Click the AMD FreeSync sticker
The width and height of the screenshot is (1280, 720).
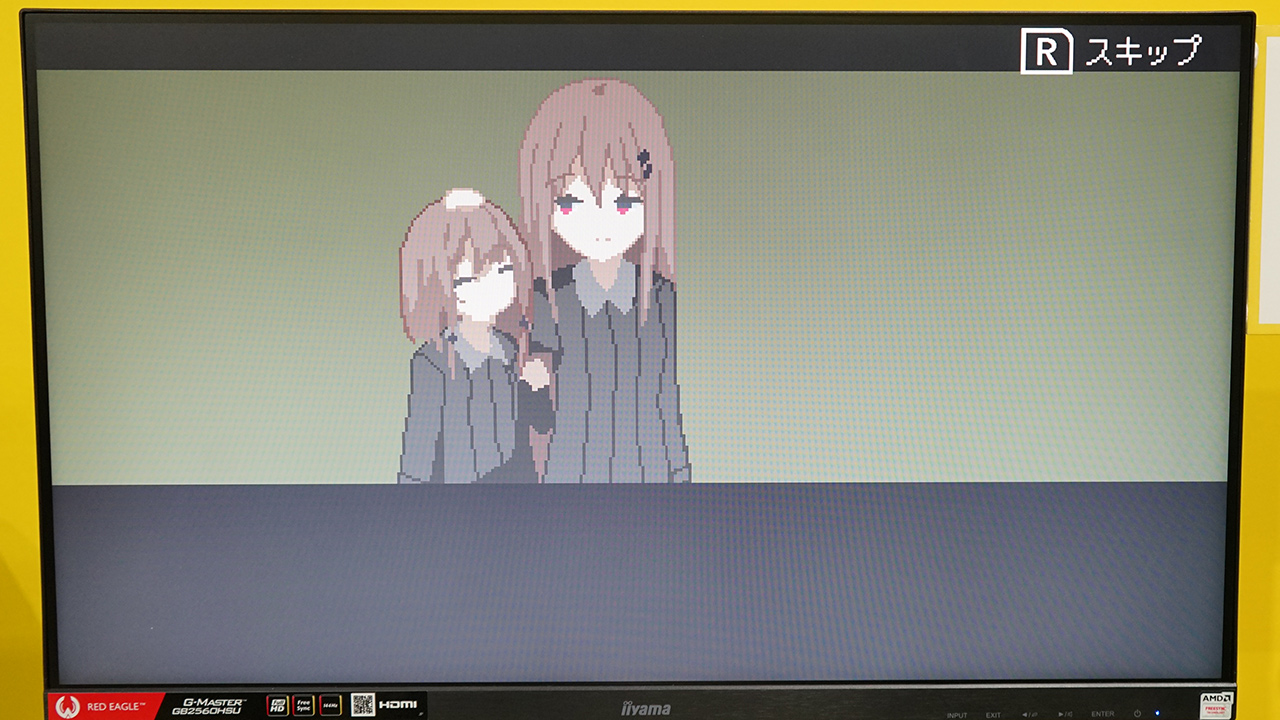click(x=1215, y=704)
